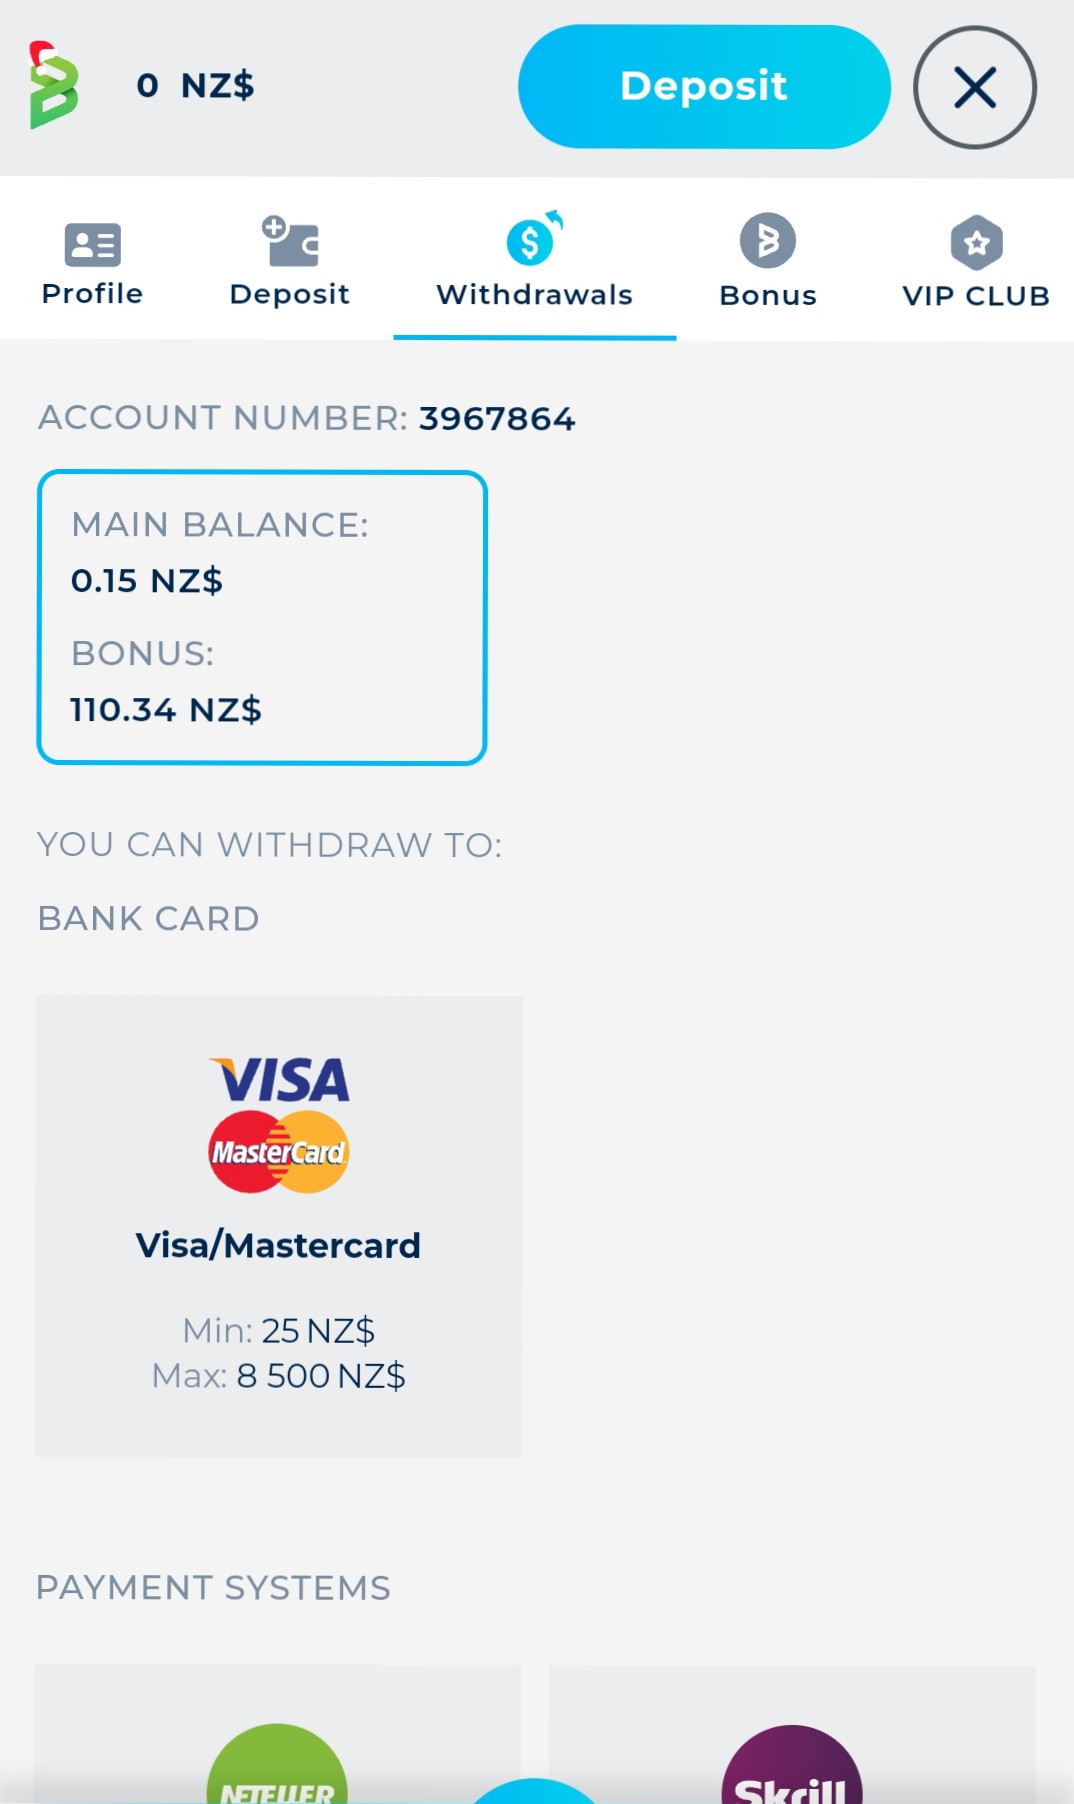
Task: Choose Visa/Mastercard withdrawal method
Action: [279, 1226]
